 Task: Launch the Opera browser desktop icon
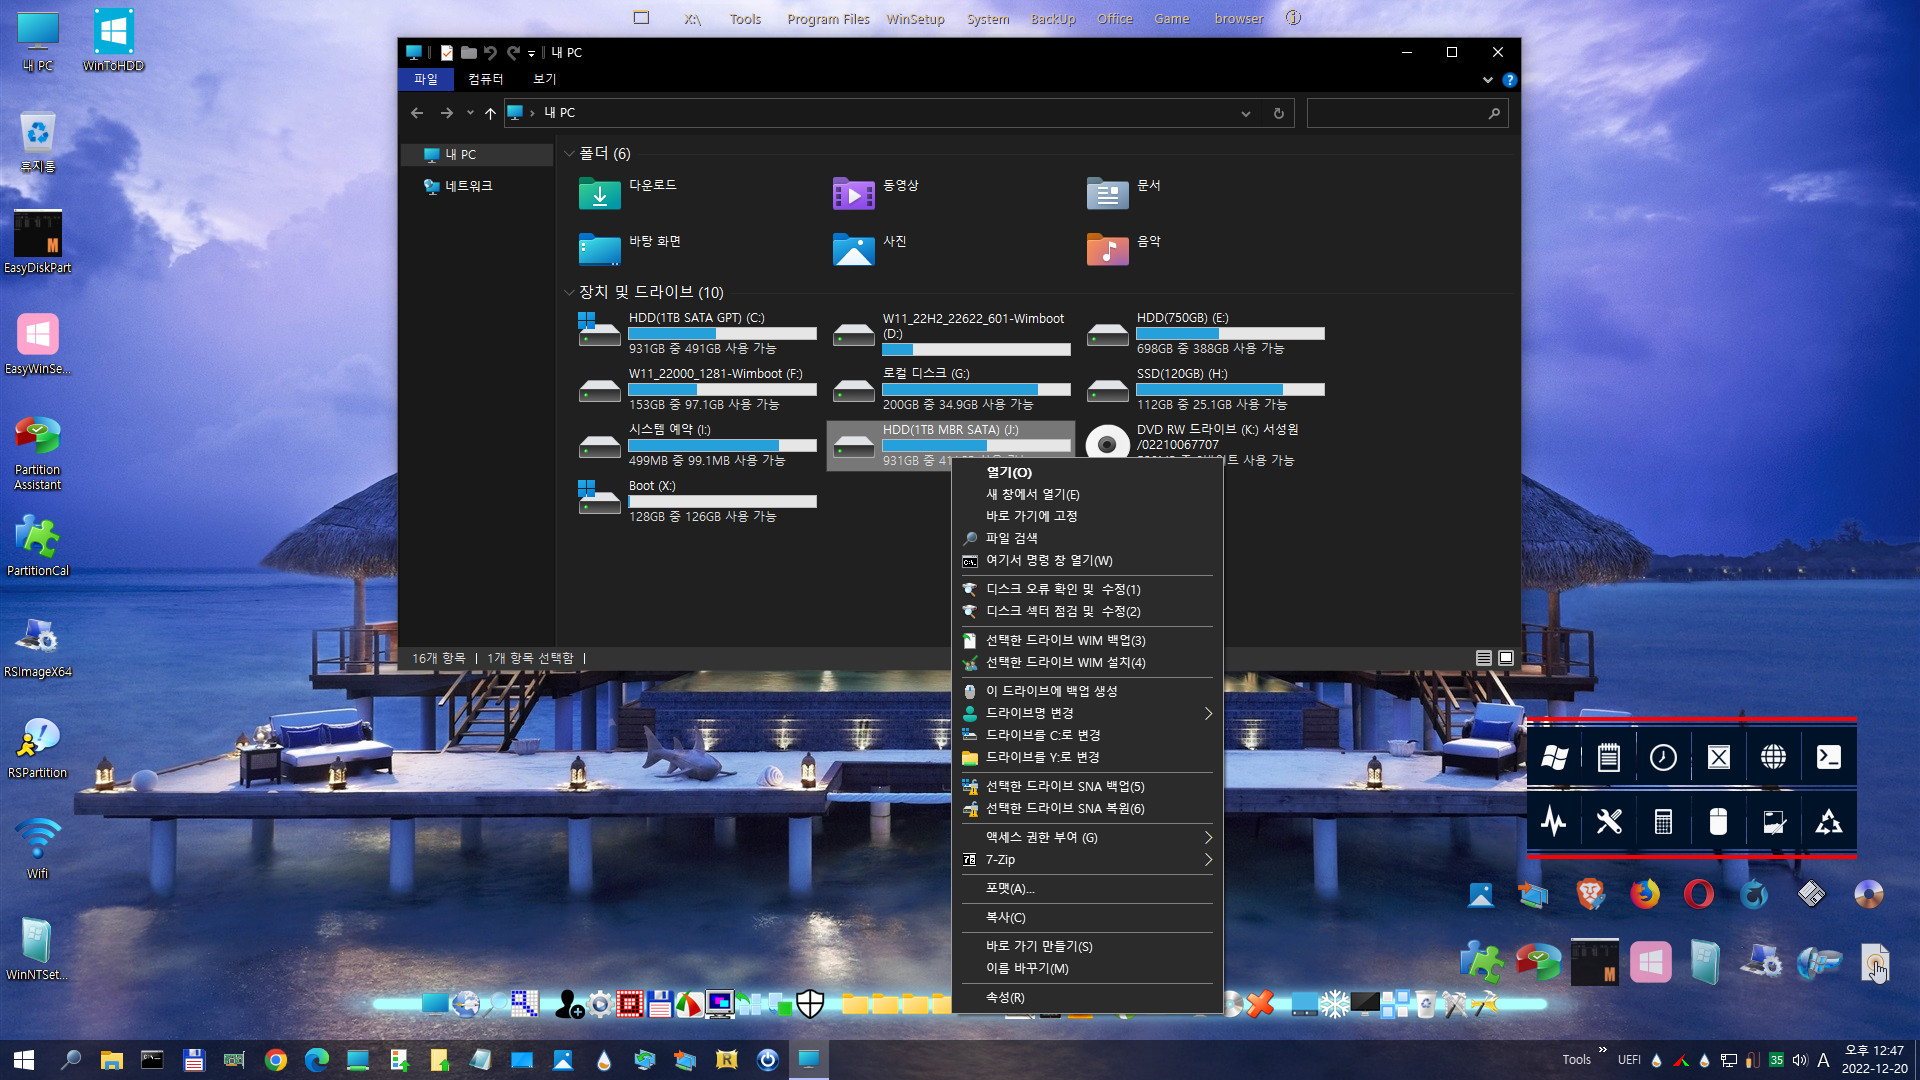[x=1698, y=893]
